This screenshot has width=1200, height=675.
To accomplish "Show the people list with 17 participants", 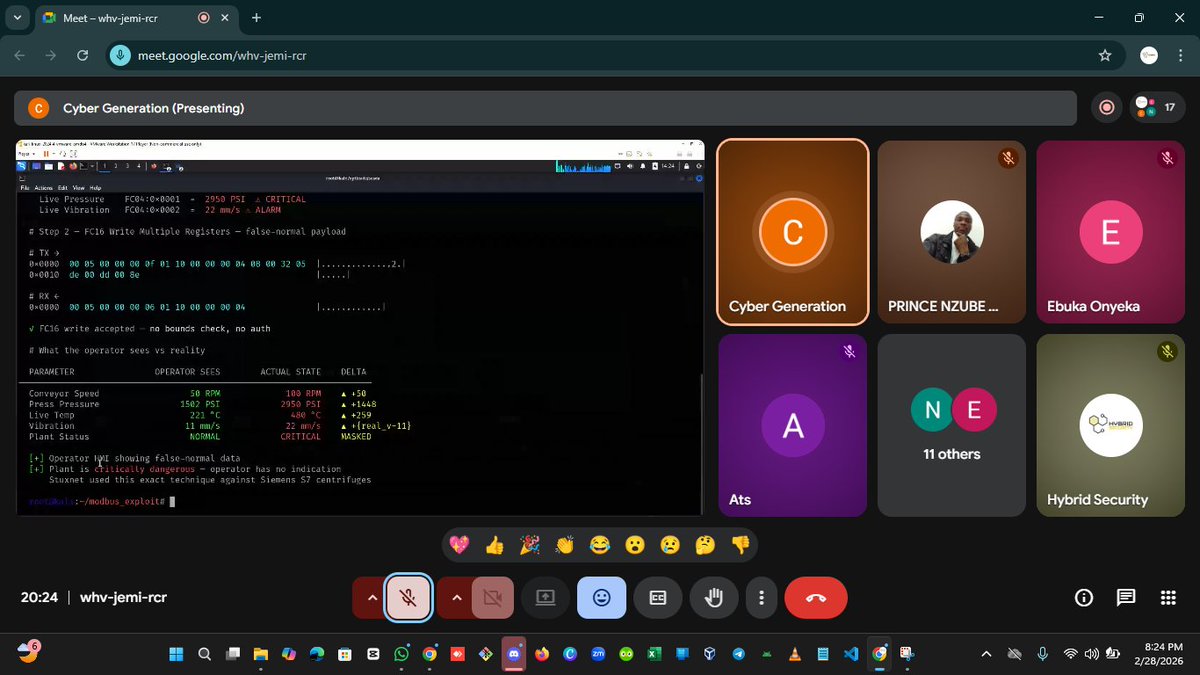I will [x=1157, y=108].
